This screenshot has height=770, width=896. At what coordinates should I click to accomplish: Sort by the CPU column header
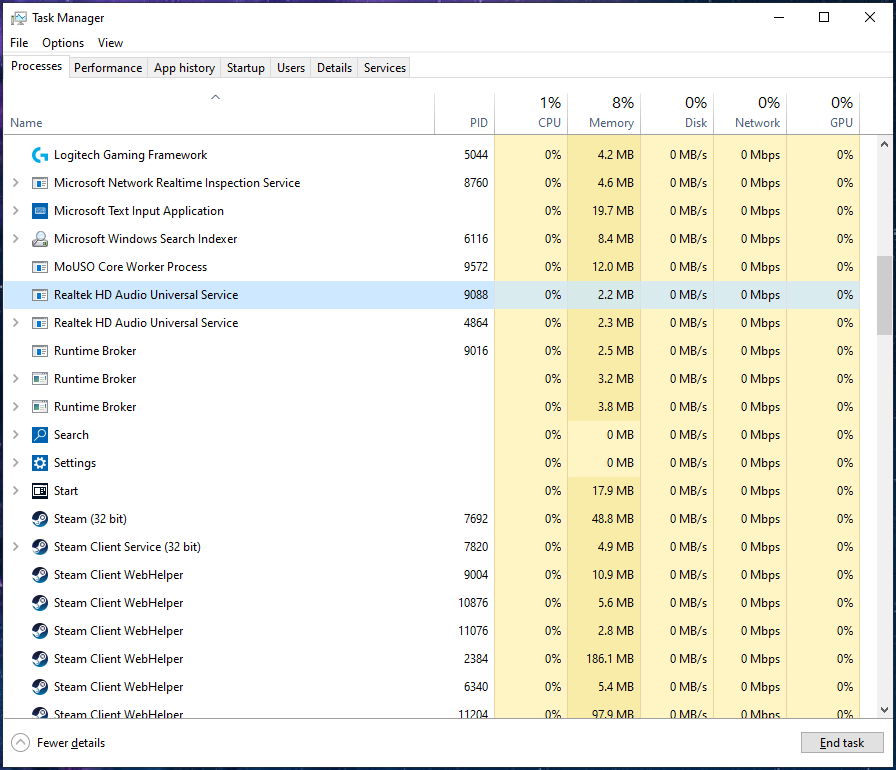531,114
